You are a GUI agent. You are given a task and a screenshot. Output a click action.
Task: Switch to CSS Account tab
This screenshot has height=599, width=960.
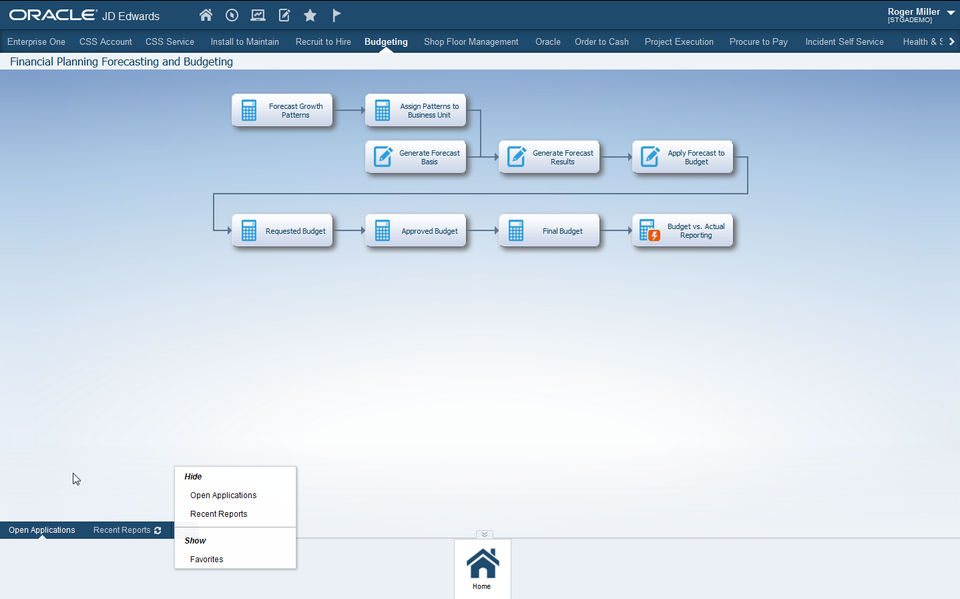click(105, 42)
